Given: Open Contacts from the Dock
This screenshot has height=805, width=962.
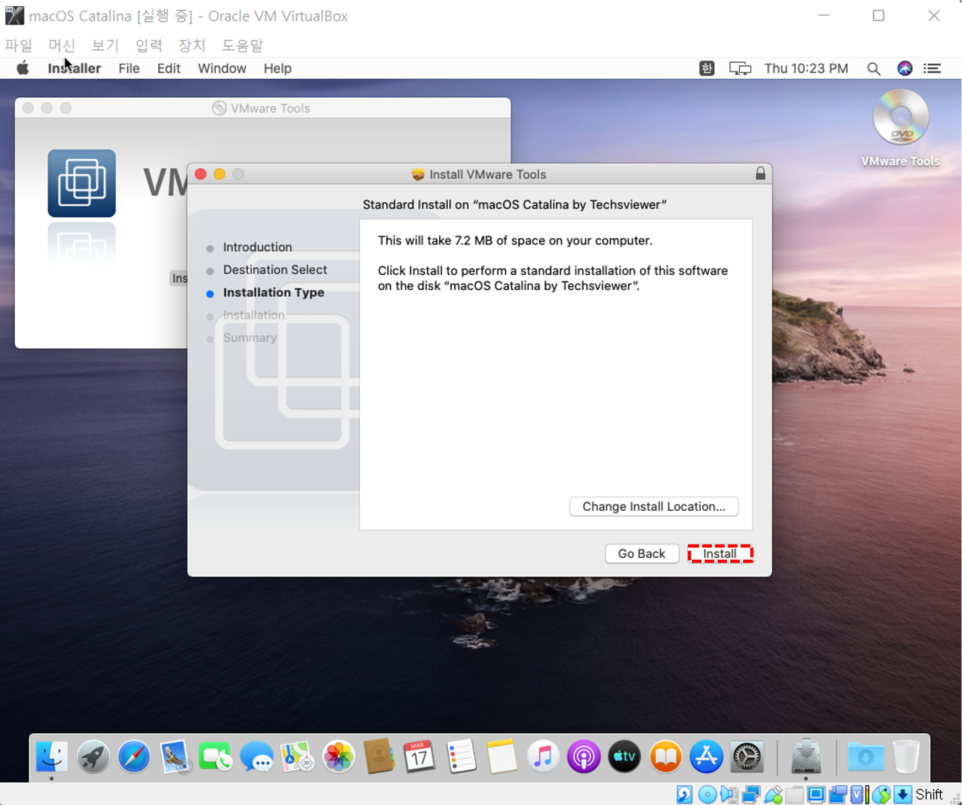Looking at the screenshot, I should point(379,756).
